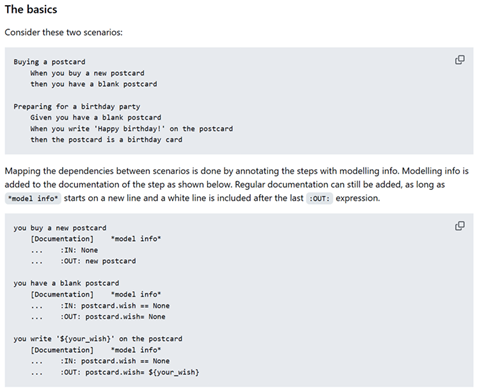This screenshot has width=479, height=389.
Task: Click the 'Happy birthday!' write step line
Action: (132, 129)
